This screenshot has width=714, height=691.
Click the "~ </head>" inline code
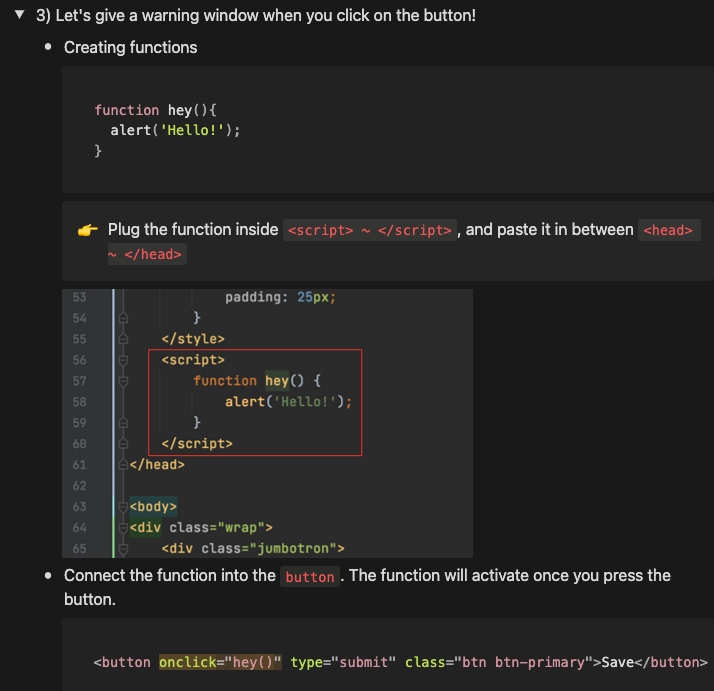147,254
